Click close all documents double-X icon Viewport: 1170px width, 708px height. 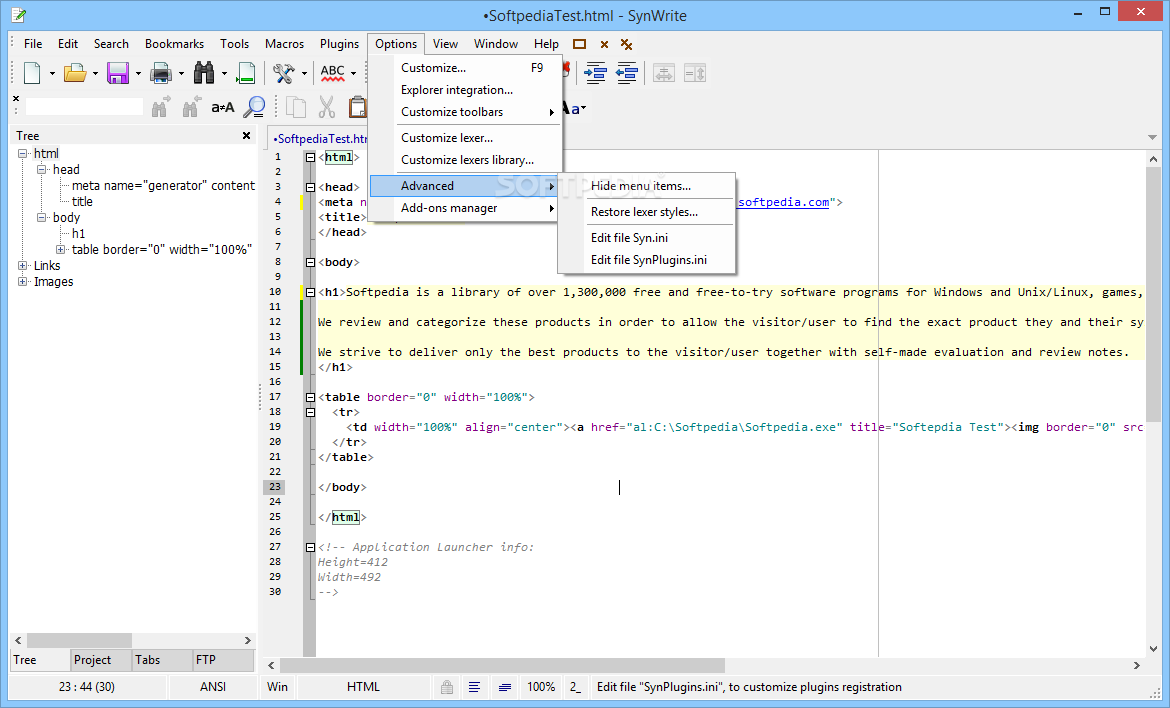pos(627,45)
